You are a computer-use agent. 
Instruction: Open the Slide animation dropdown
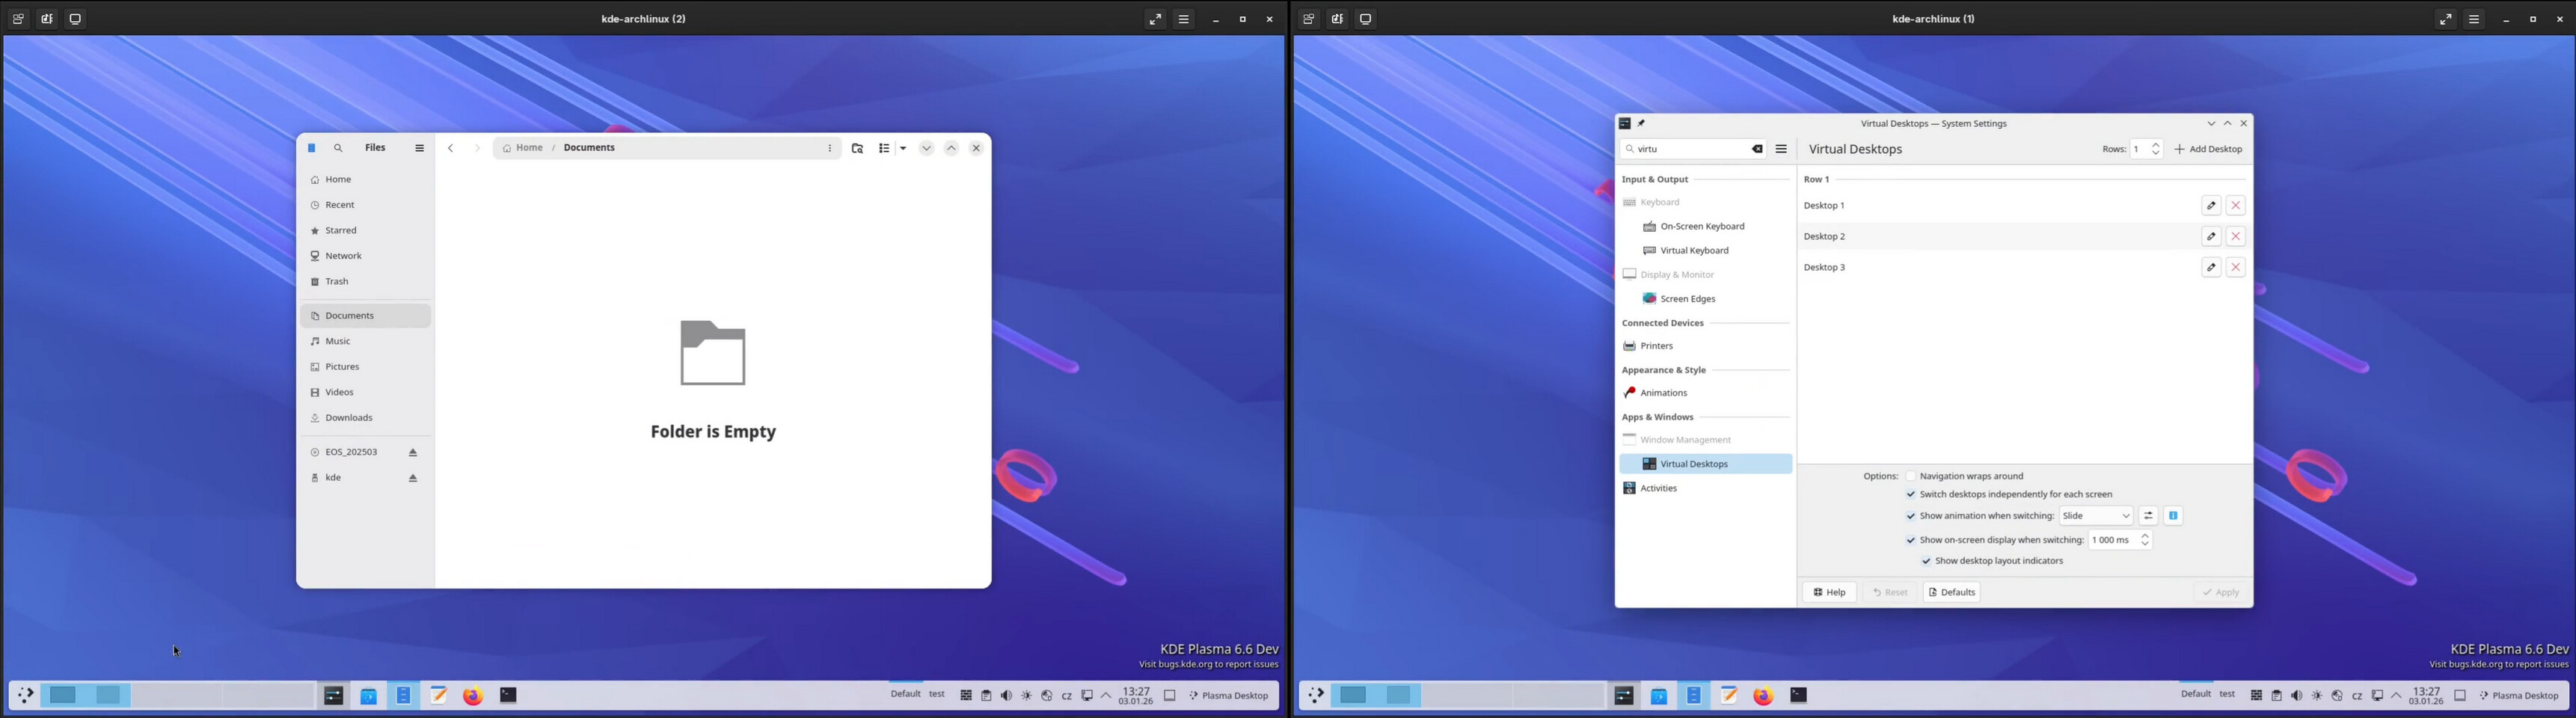pyautogui.click(x=2096, y=515)
